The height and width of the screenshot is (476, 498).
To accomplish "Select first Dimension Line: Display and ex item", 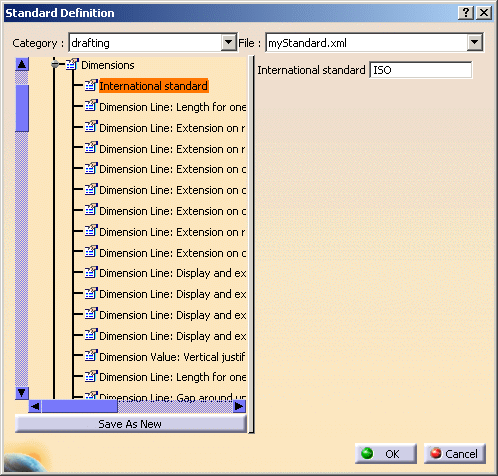I will 173,273.
